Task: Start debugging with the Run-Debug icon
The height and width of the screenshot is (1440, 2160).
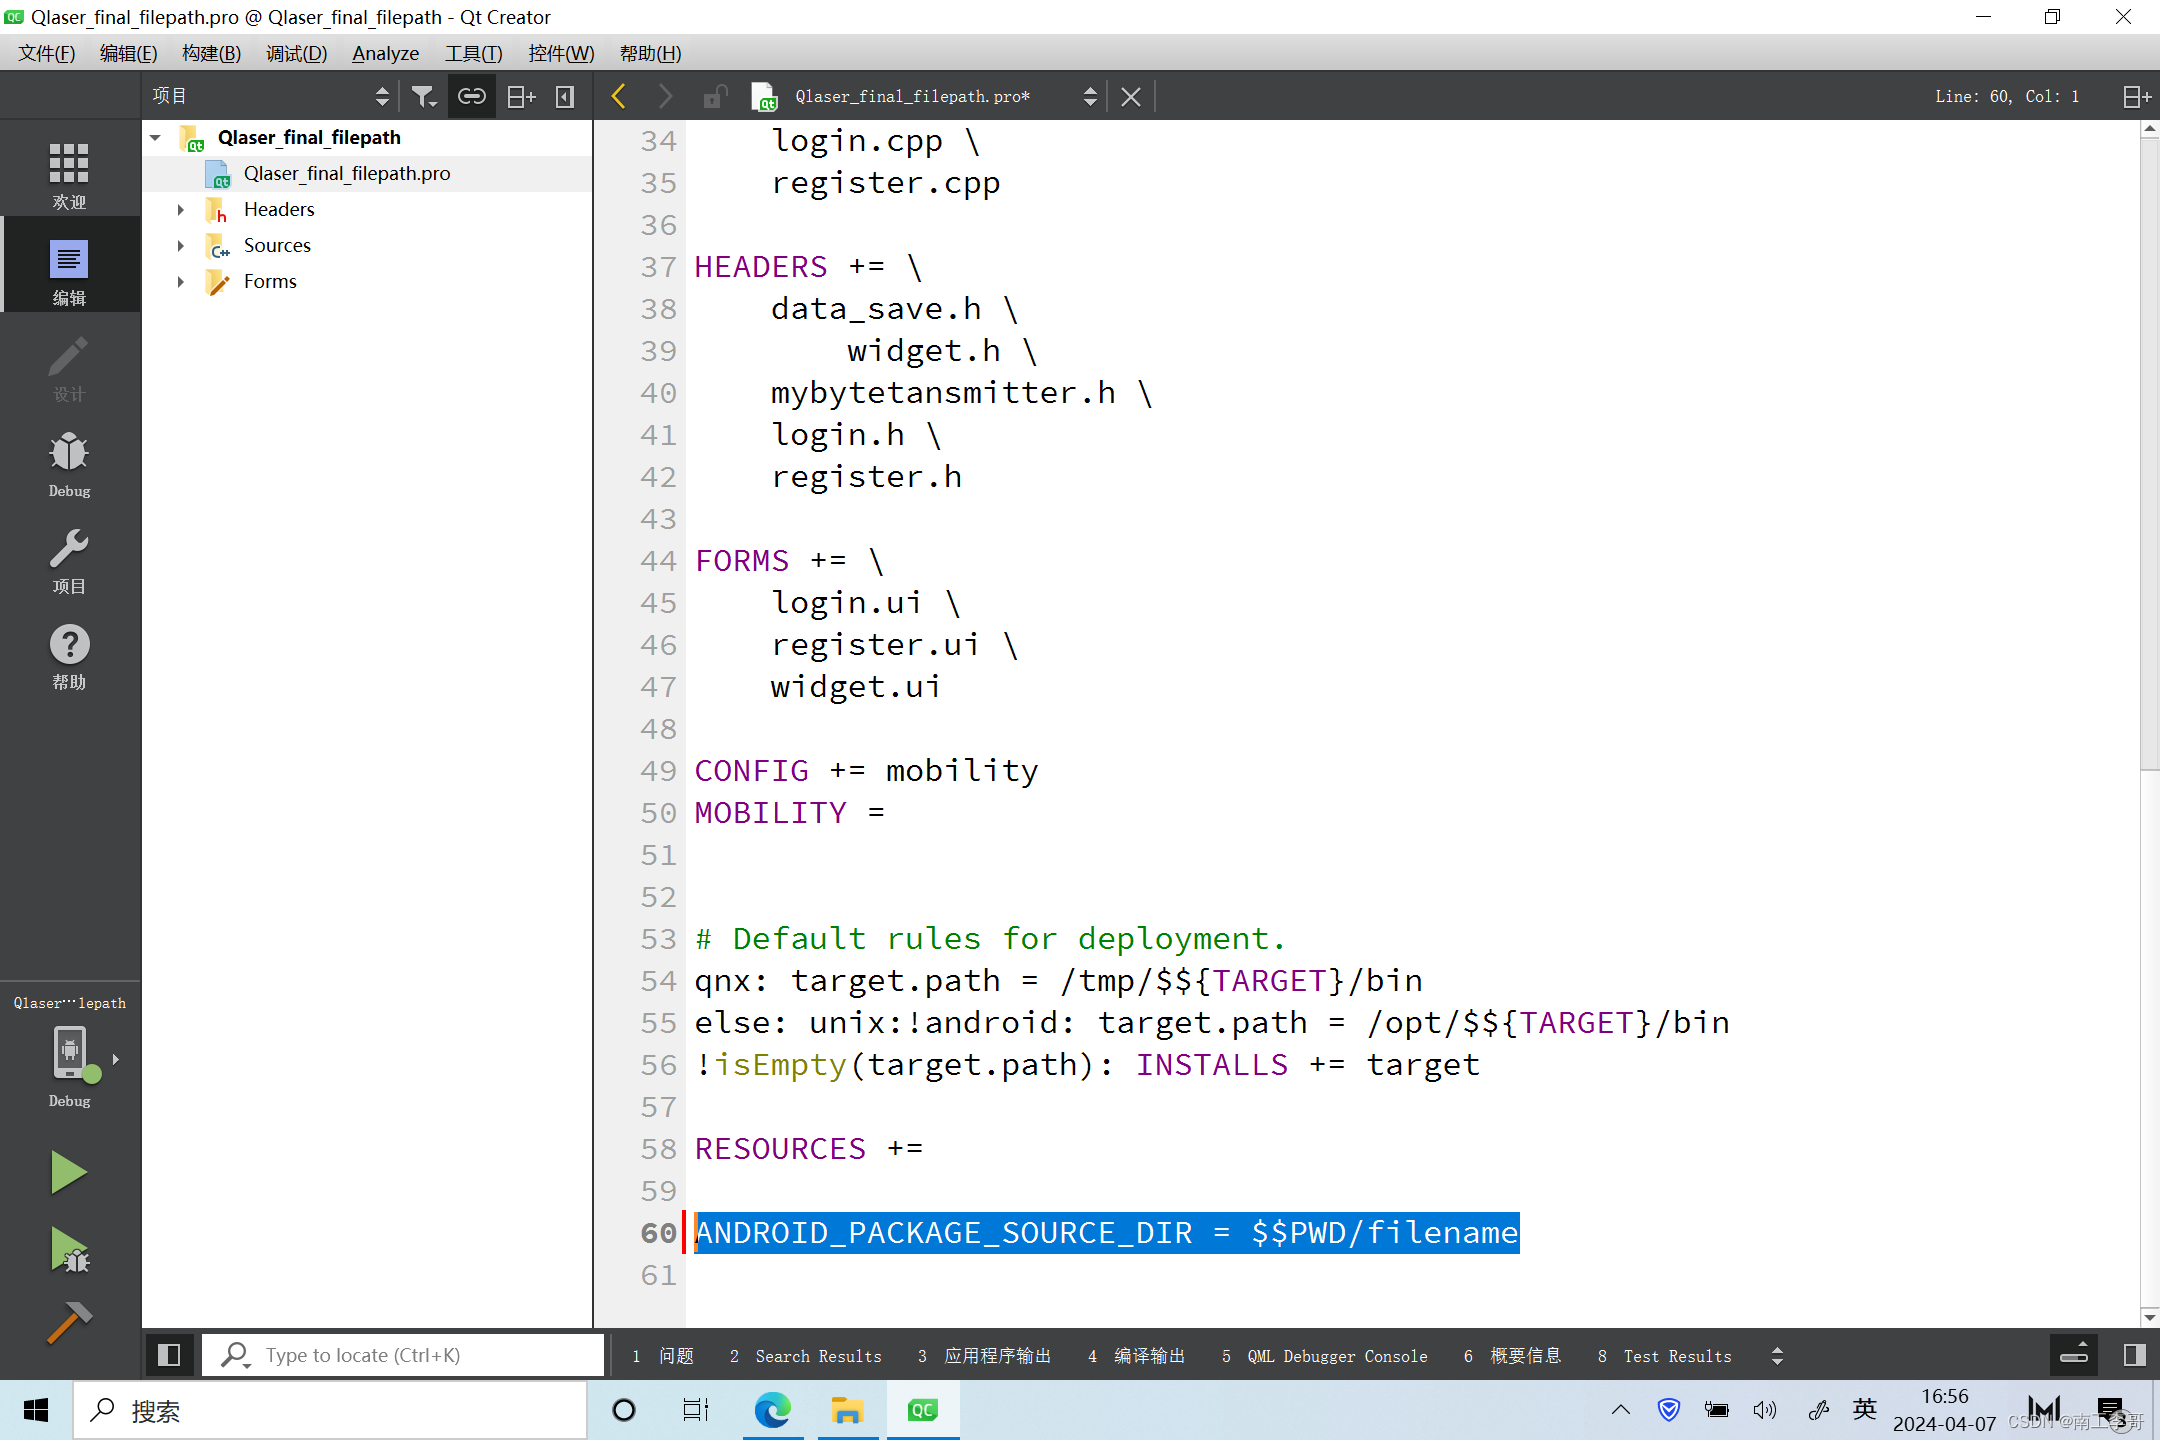Action: click(x=70, y=1249)
